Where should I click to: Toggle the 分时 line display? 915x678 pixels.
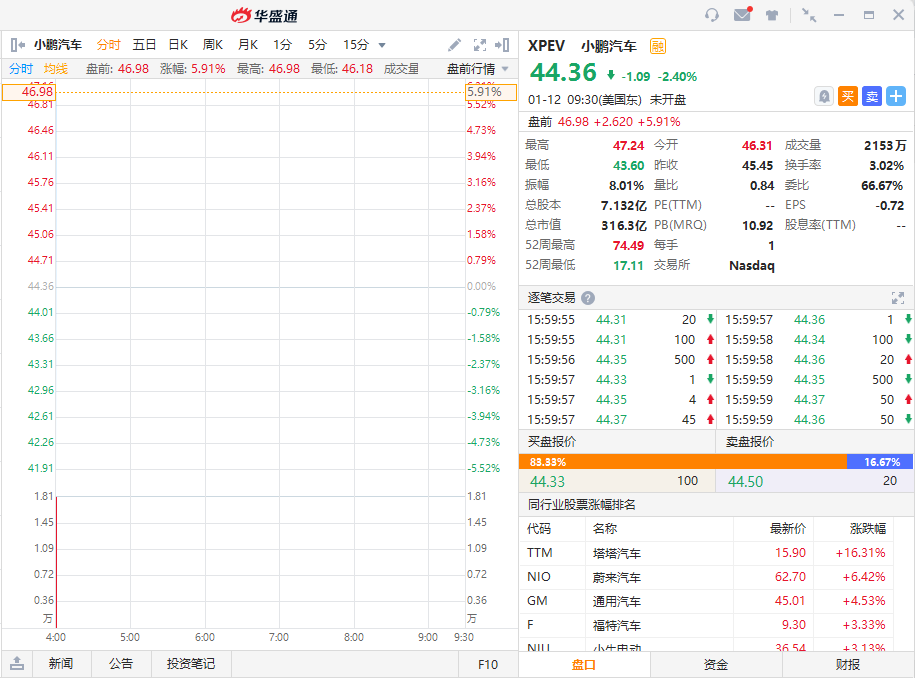[x=21, y=69]
